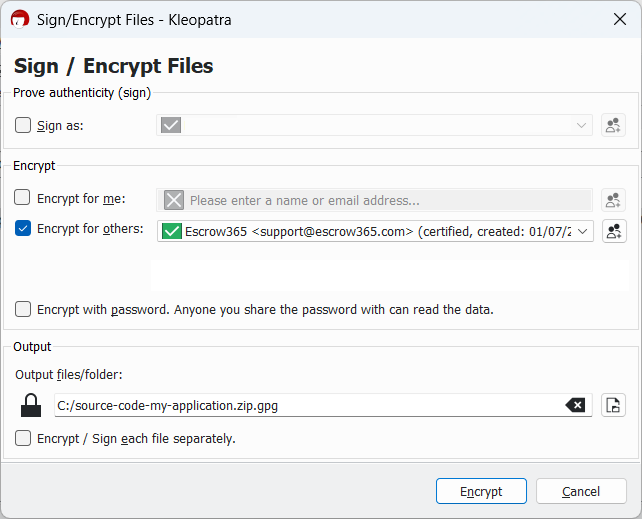
Task: Enable the Encrypt for me checkbox
Action: coord(23,198)
